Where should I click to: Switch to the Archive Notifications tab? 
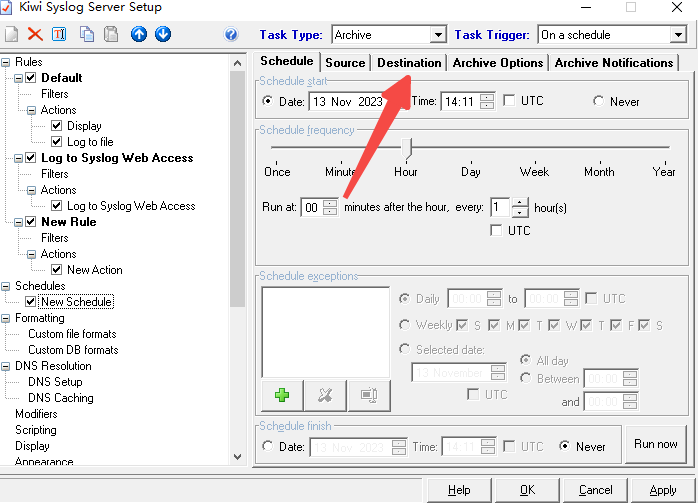point(614,63)
